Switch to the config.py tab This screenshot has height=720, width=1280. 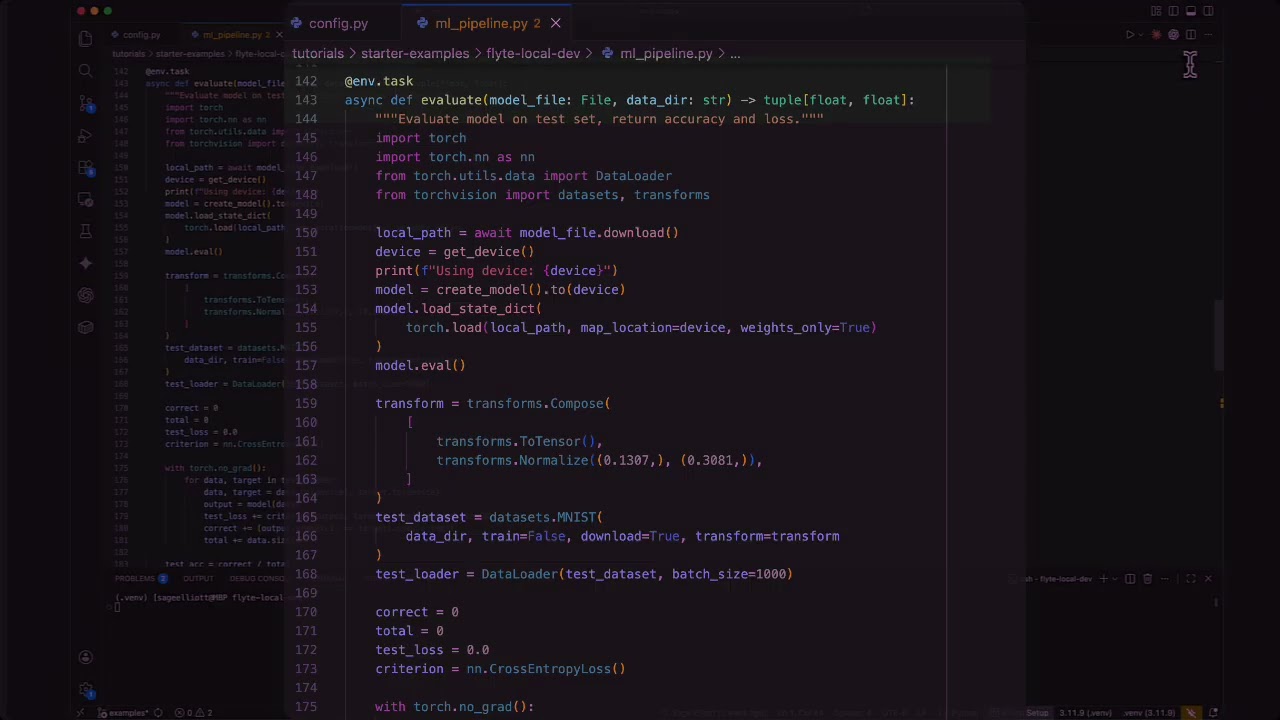(338, 23)
